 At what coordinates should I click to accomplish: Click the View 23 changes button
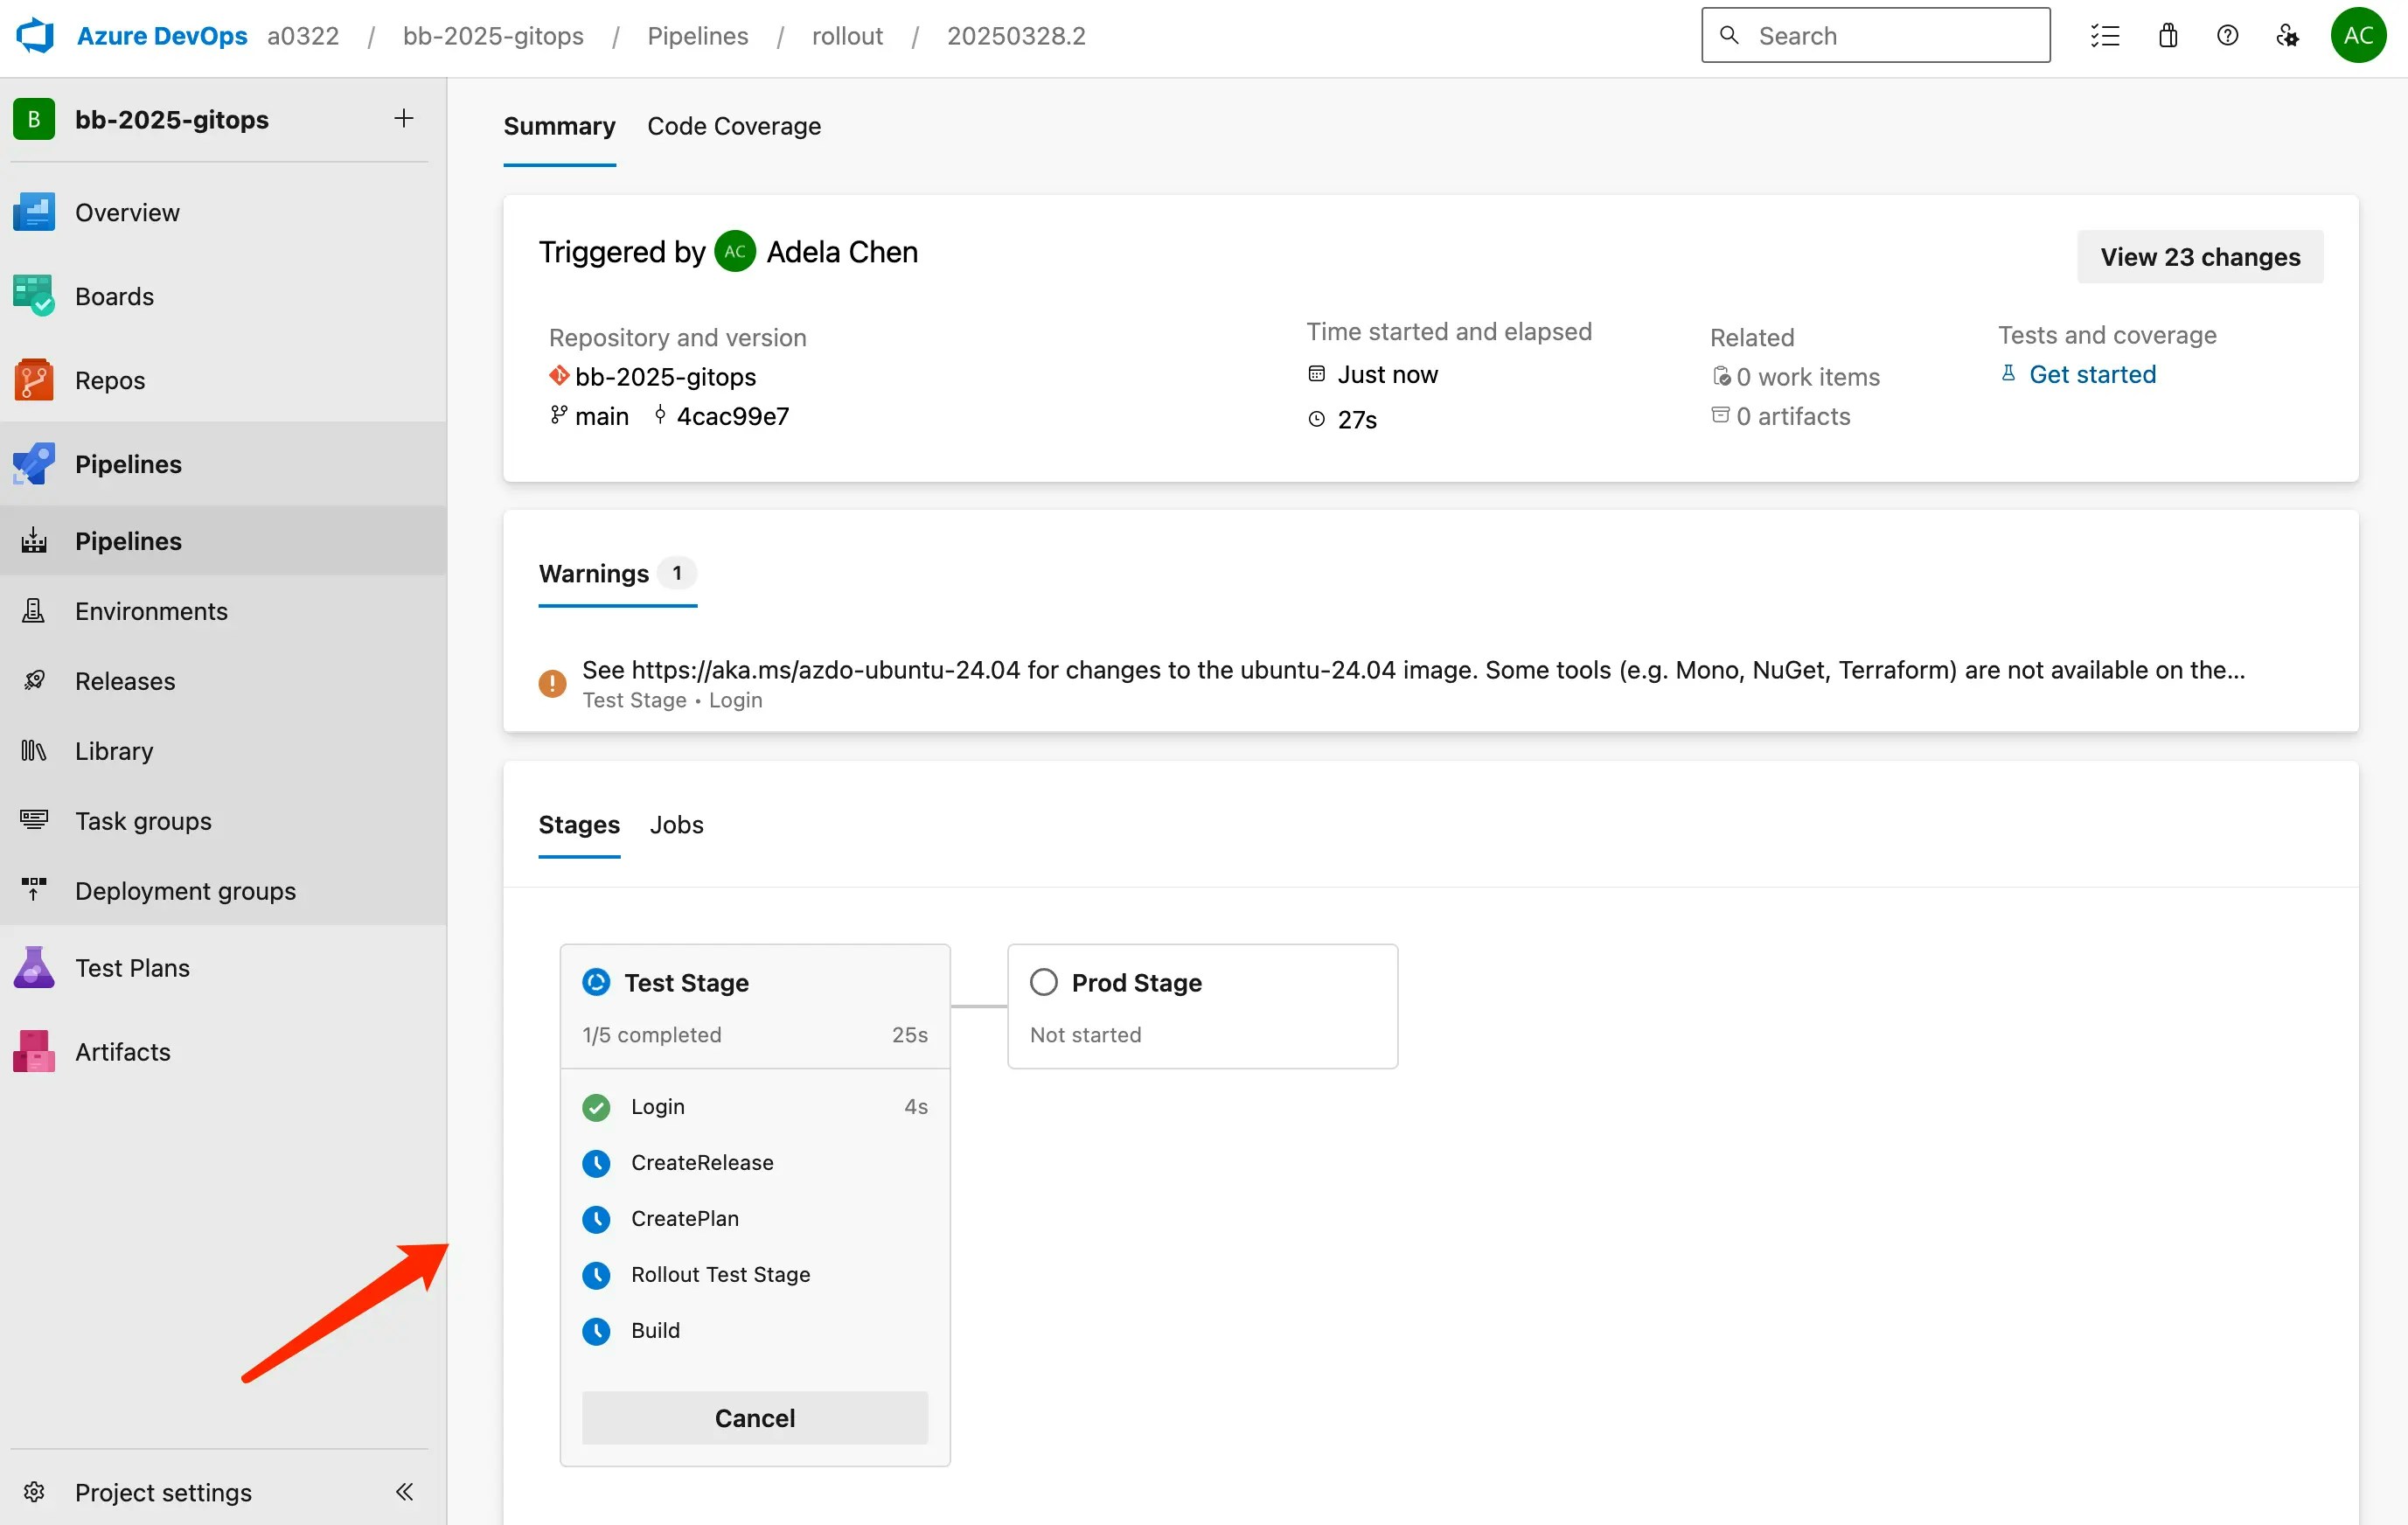click(2200, 256)
